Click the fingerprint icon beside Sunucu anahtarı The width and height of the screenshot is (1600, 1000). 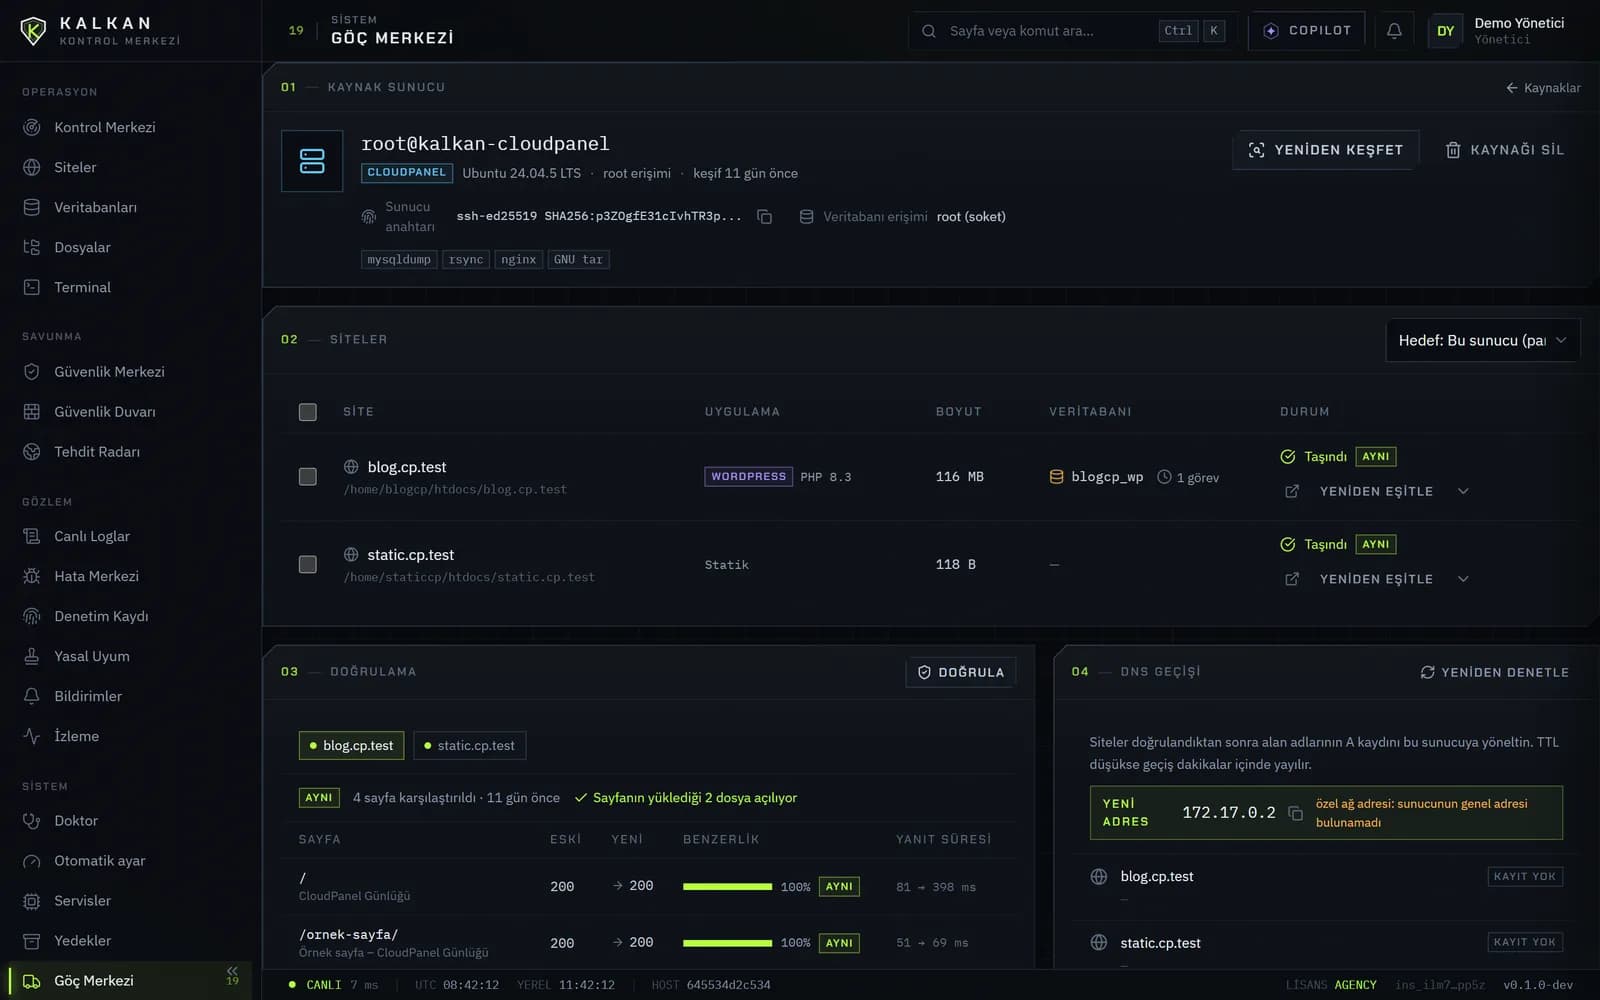pos(369,217)
